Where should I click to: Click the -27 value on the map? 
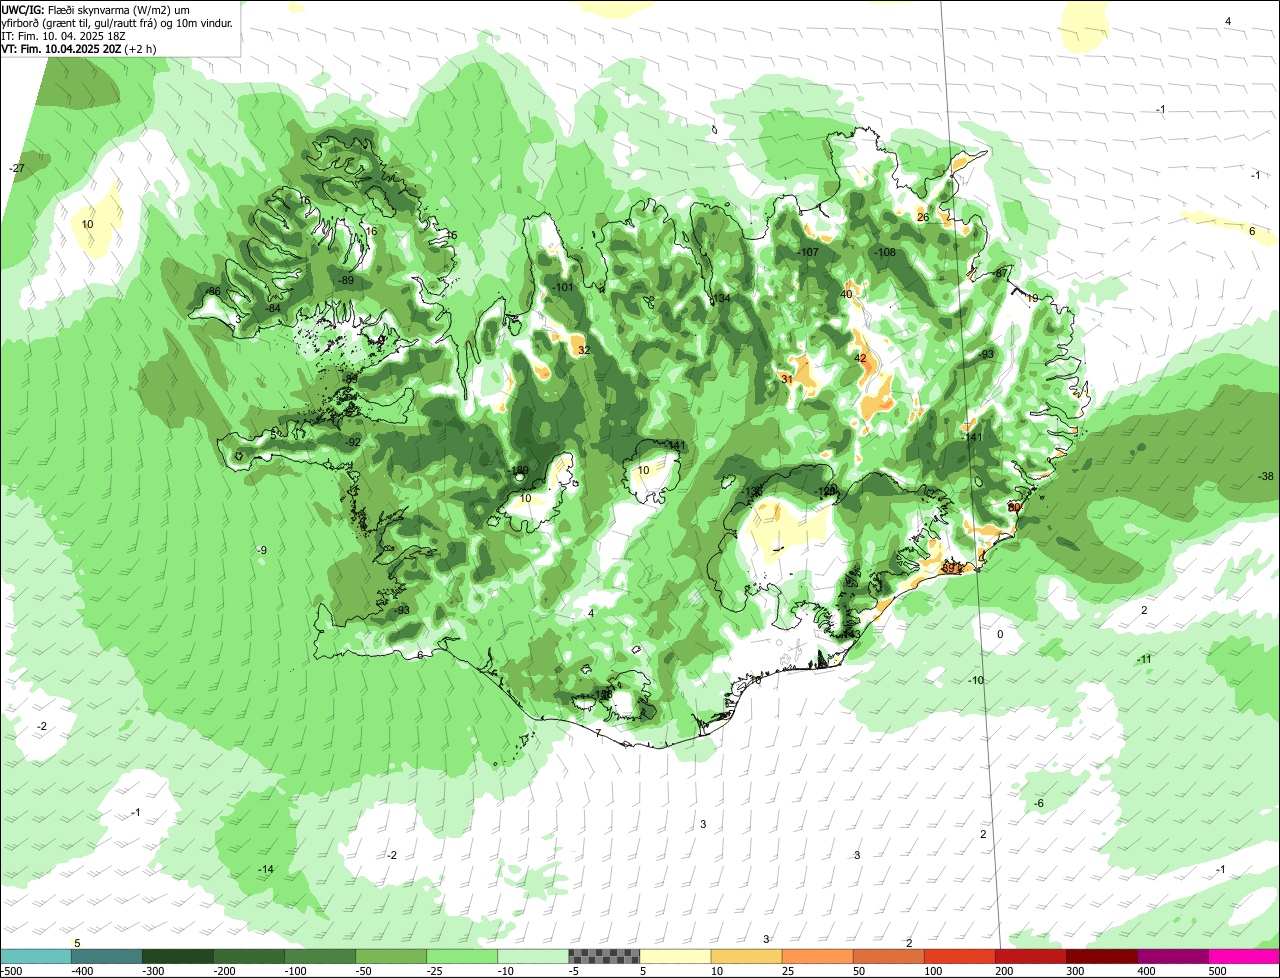(x=16, y=168)
